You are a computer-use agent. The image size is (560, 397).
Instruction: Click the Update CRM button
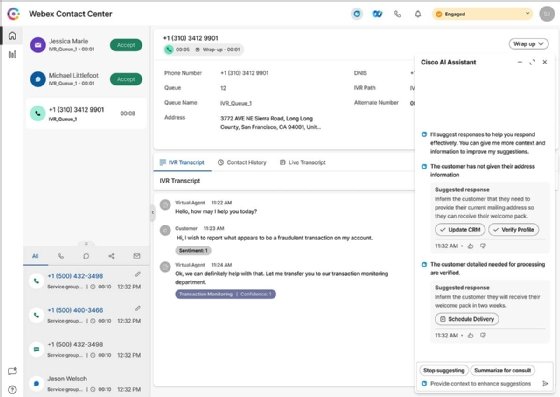pos(460,230)
